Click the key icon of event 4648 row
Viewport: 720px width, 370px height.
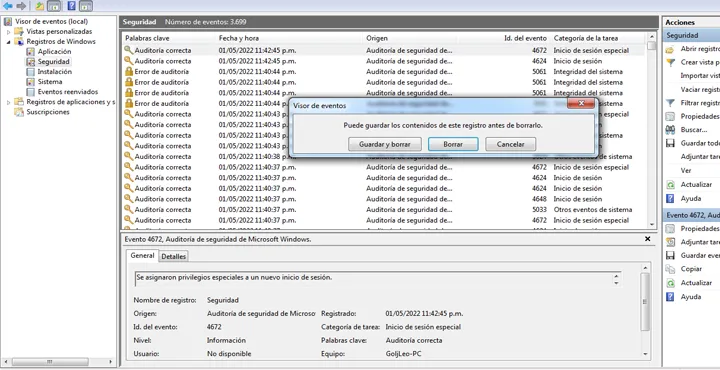129,199
